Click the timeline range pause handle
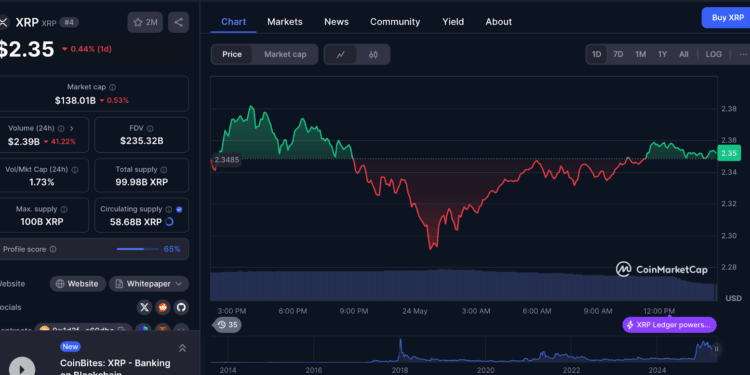Screen dimensions: 750x375 716,349
